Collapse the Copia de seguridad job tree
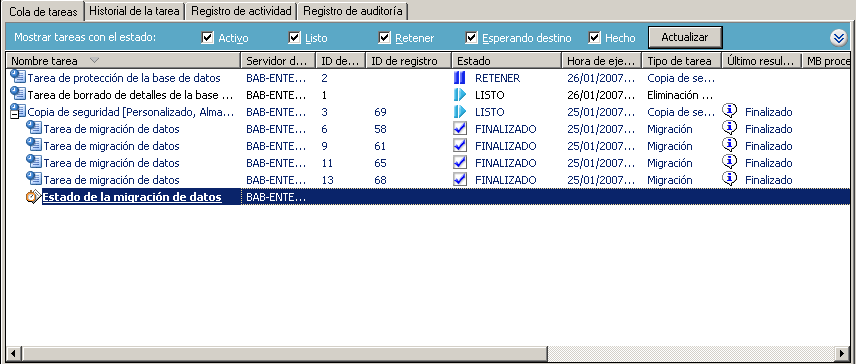The width and height of the screenshot is (856, 364). click(14, 114)
